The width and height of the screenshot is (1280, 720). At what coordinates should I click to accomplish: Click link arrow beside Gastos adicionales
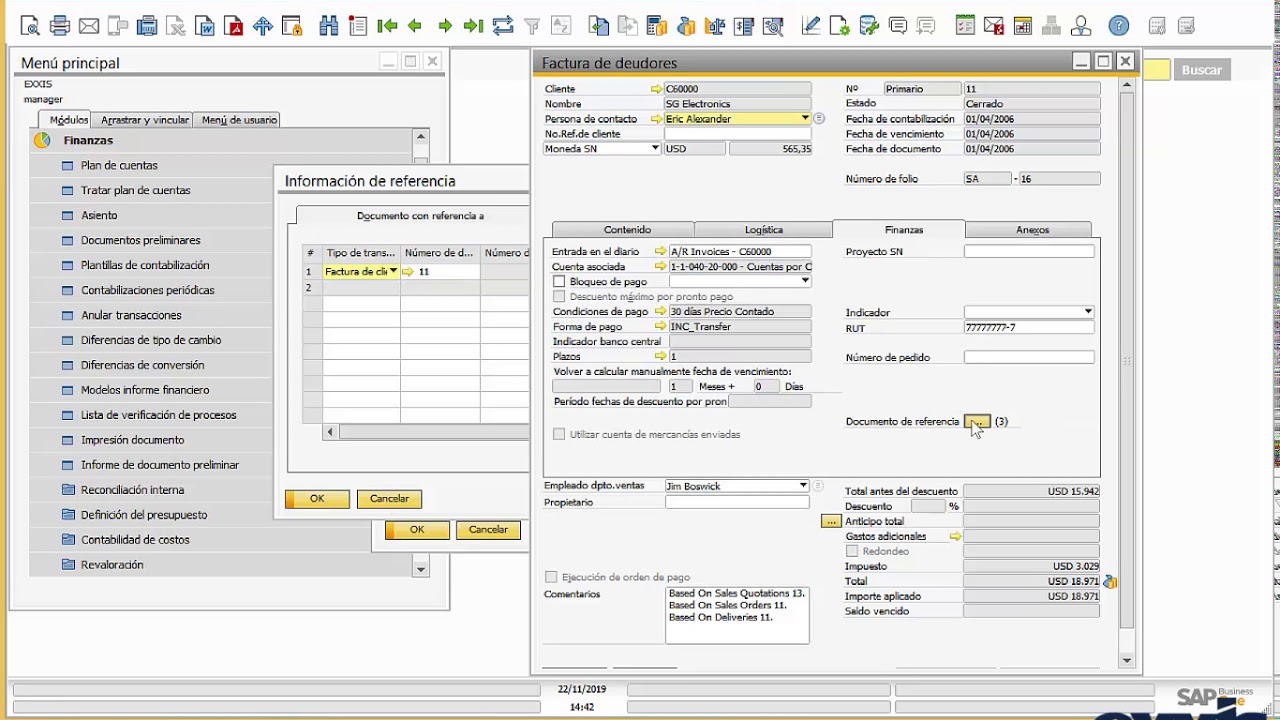955,537
